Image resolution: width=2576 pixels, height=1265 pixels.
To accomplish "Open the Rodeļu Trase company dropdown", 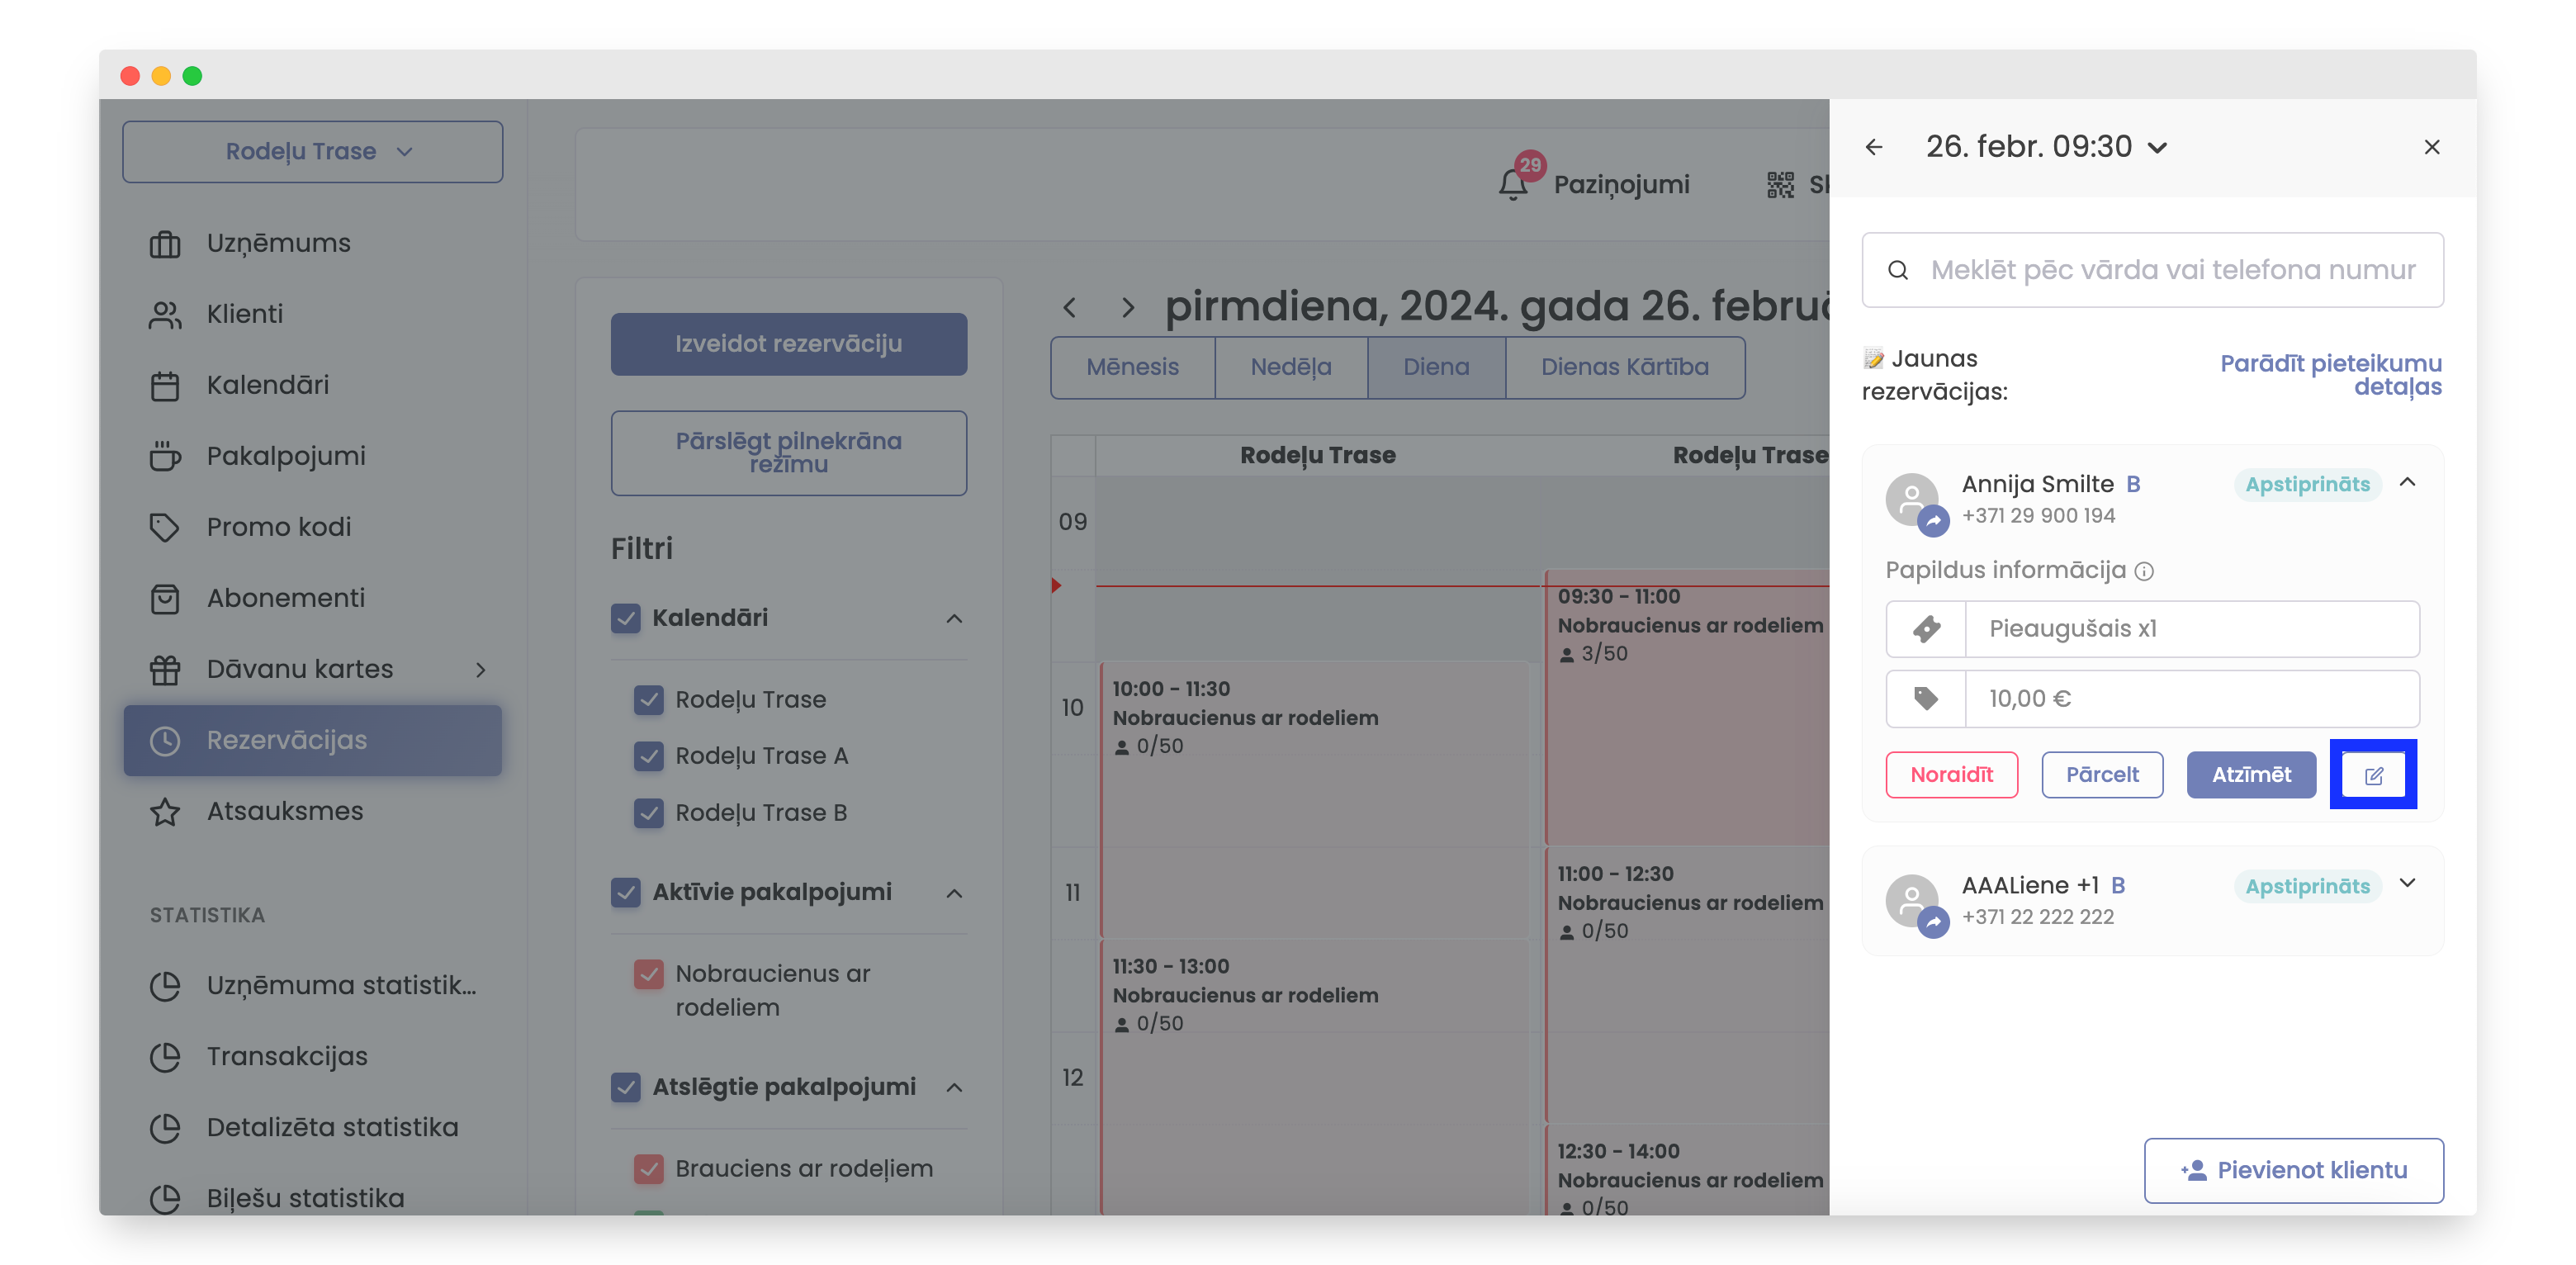I will pos(313,151).
